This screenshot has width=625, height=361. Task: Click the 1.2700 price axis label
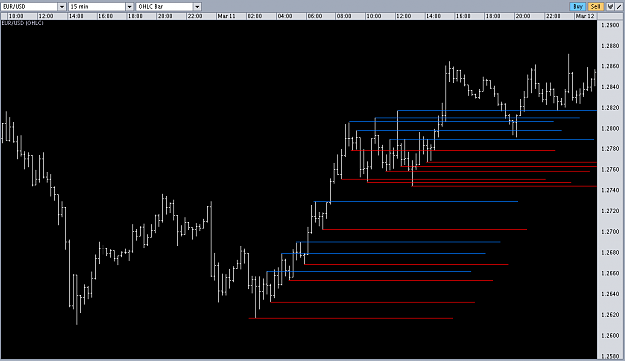coord(610,232)
